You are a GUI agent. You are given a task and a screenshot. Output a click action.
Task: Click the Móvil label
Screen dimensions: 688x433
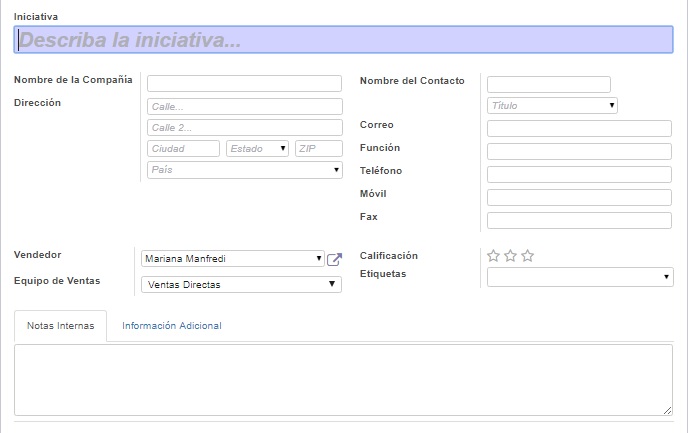(373, 193)
